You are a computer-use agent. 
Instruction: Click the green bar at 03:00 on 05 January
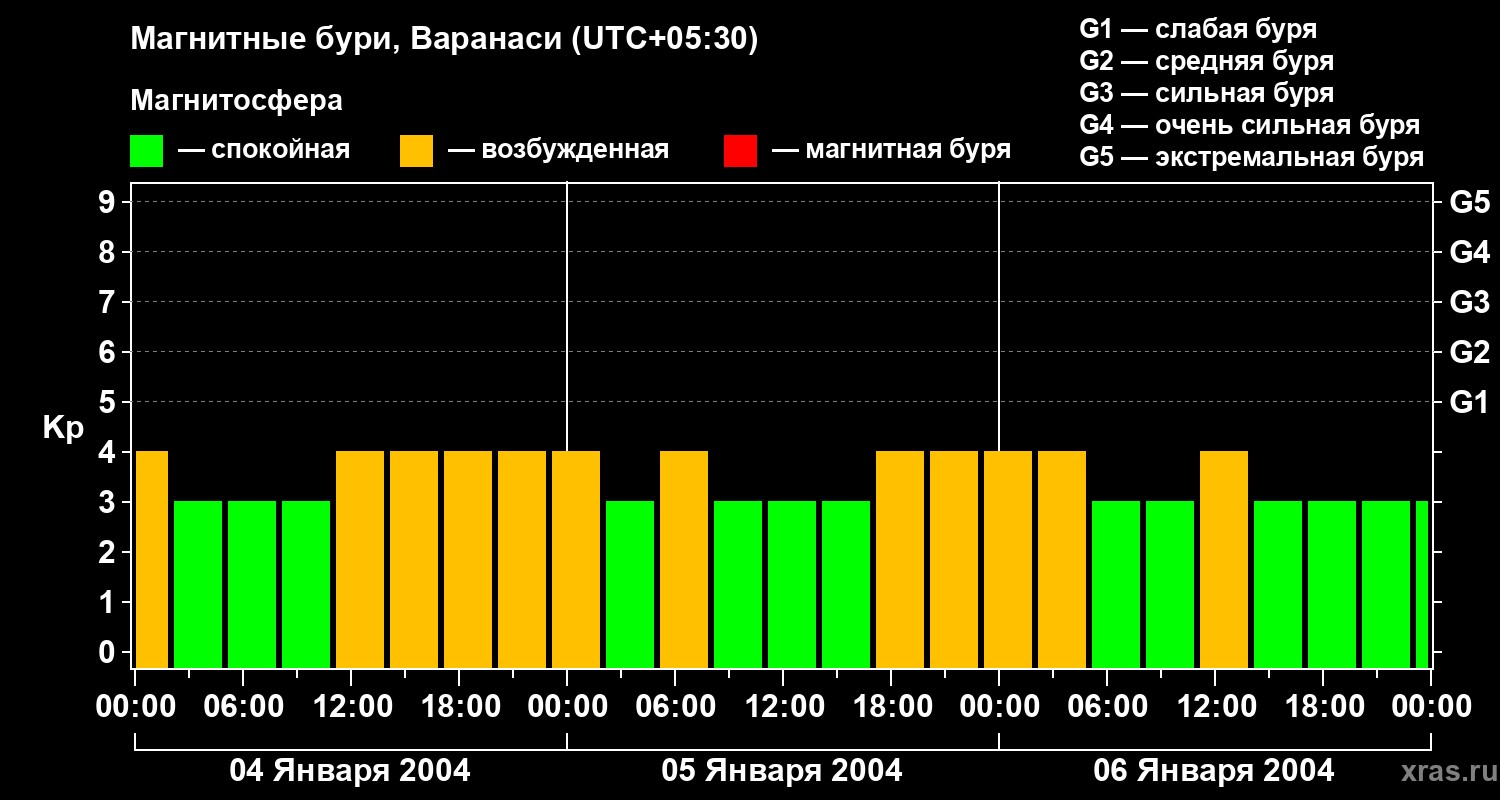[x=630, y=584]
